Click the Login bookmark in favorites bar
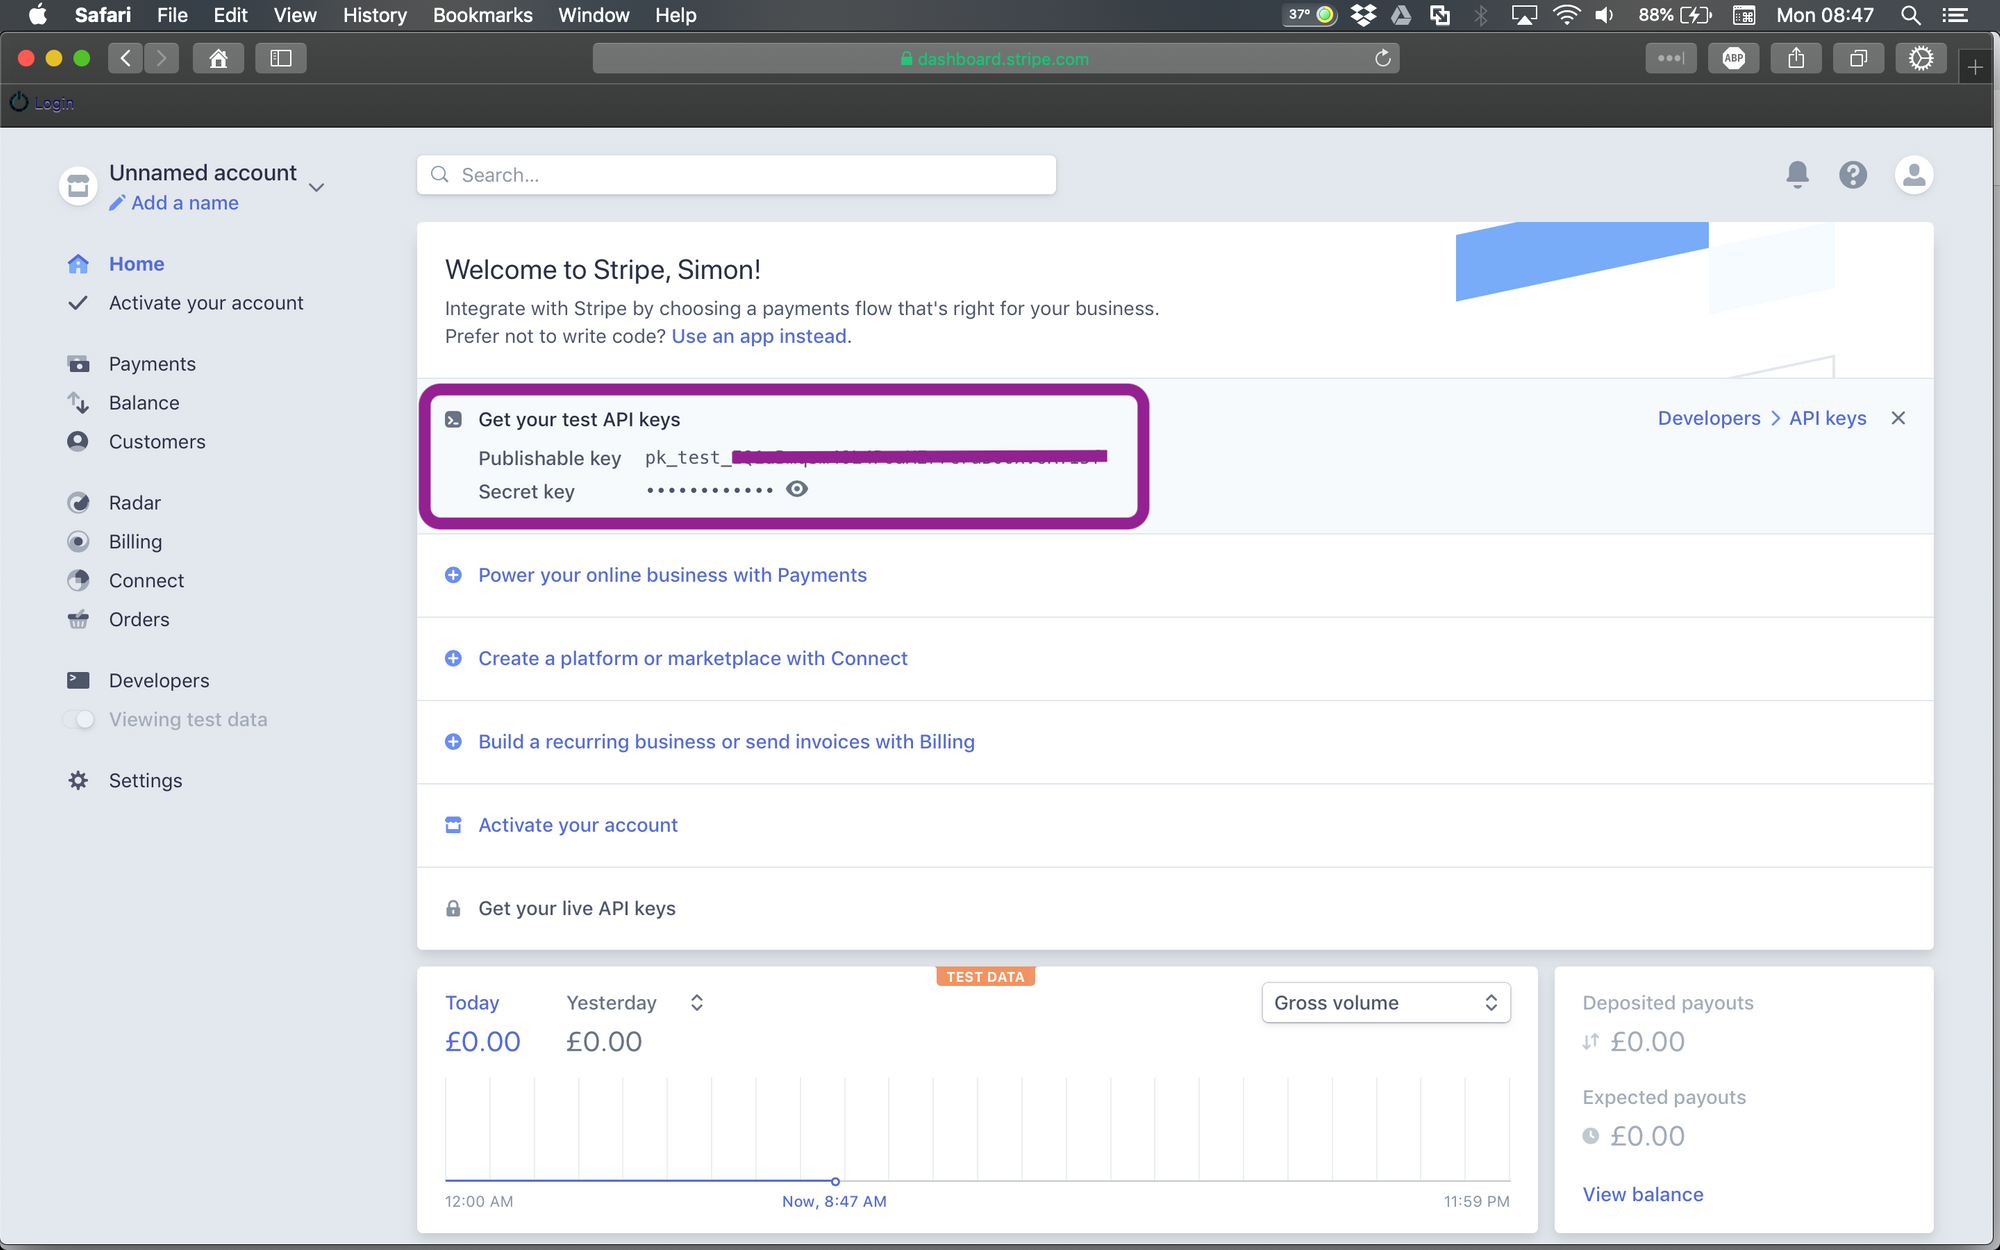Screen dimensions: 2000x1250 (42, 102)
